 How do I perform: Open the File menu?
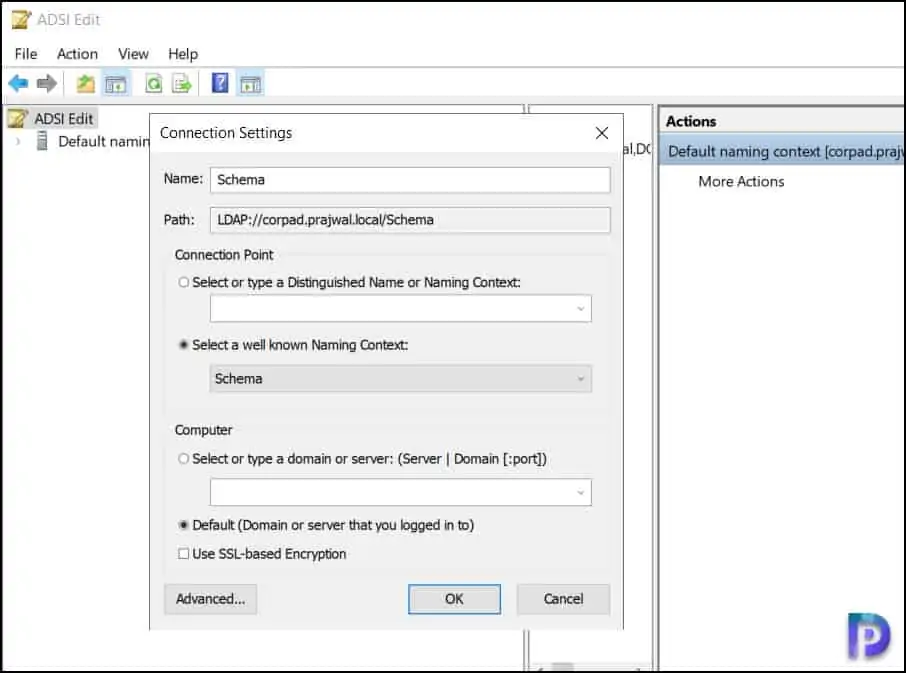(x=26, y=54)
